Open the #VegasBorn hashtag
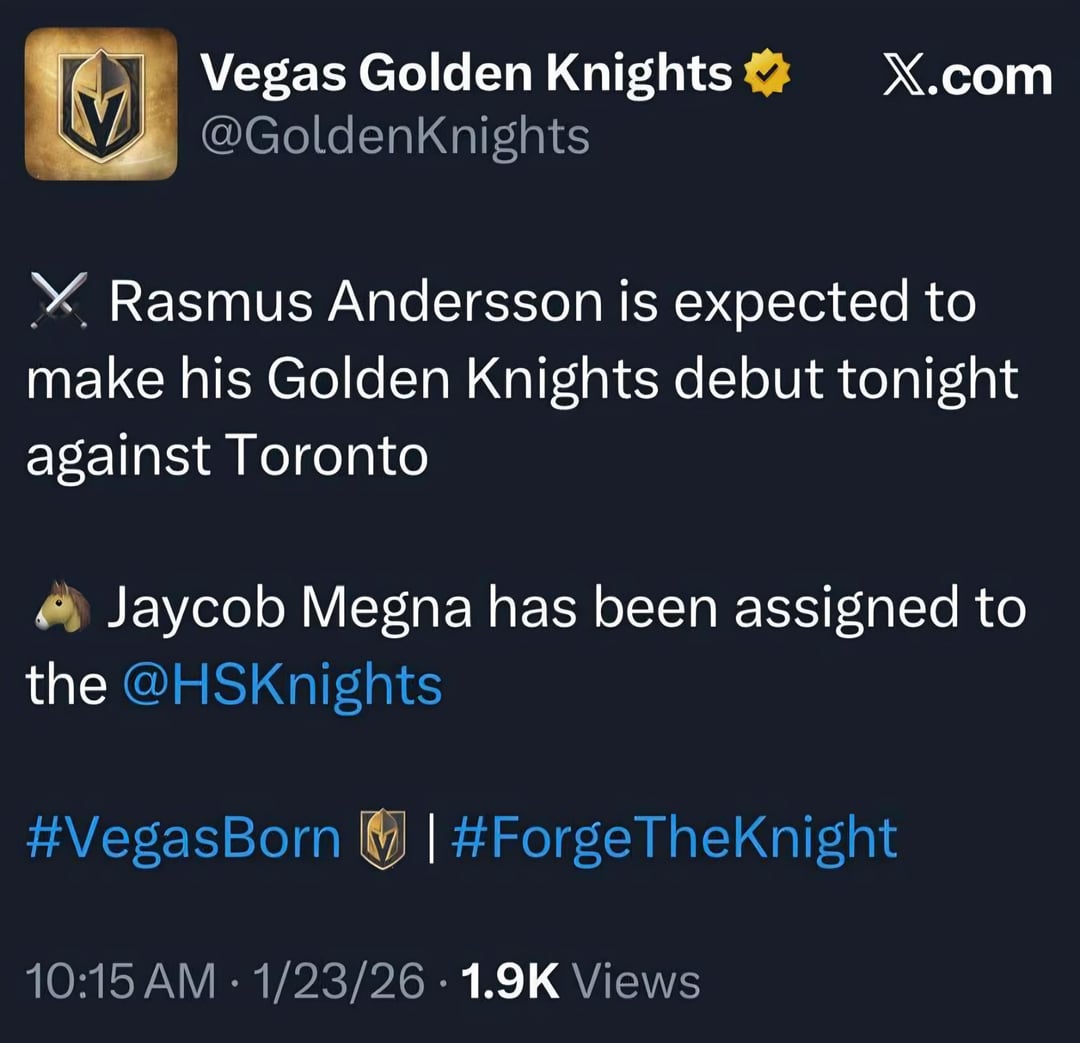The image size is (1080, 1043). pyautogui.click(x=183, y=838)
